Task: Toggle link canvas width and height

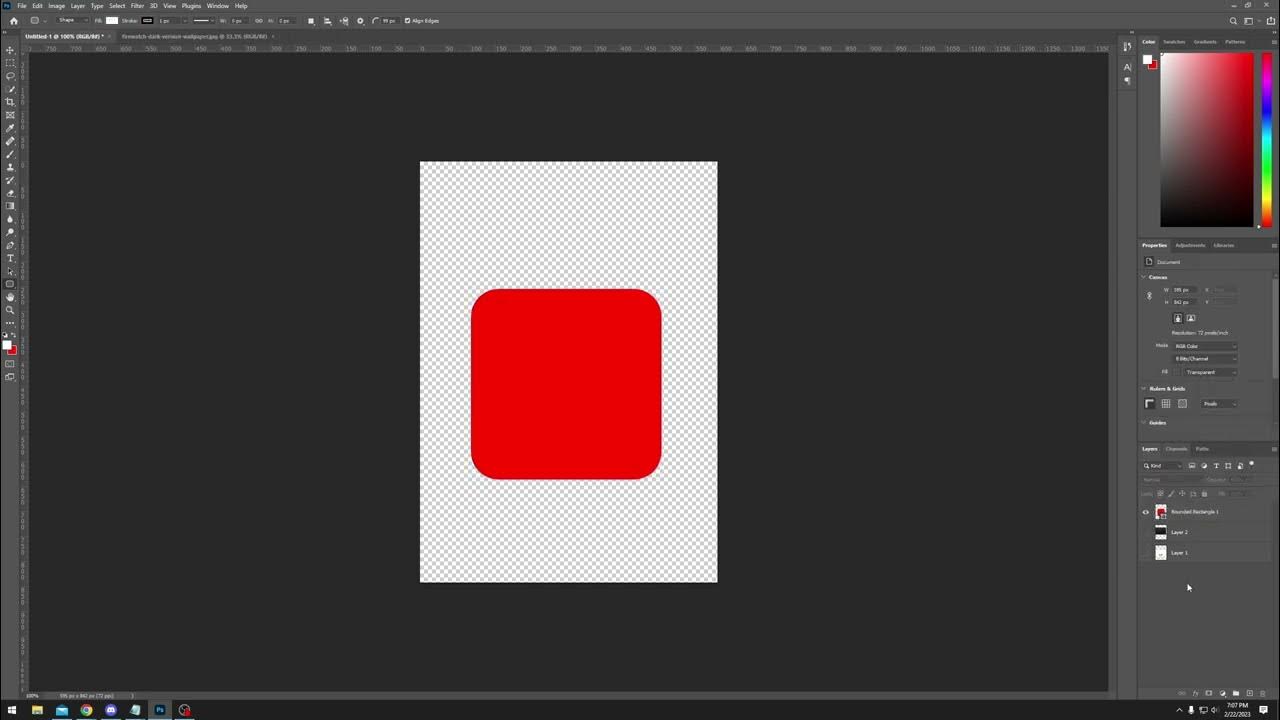Action: pos(1149,296)
